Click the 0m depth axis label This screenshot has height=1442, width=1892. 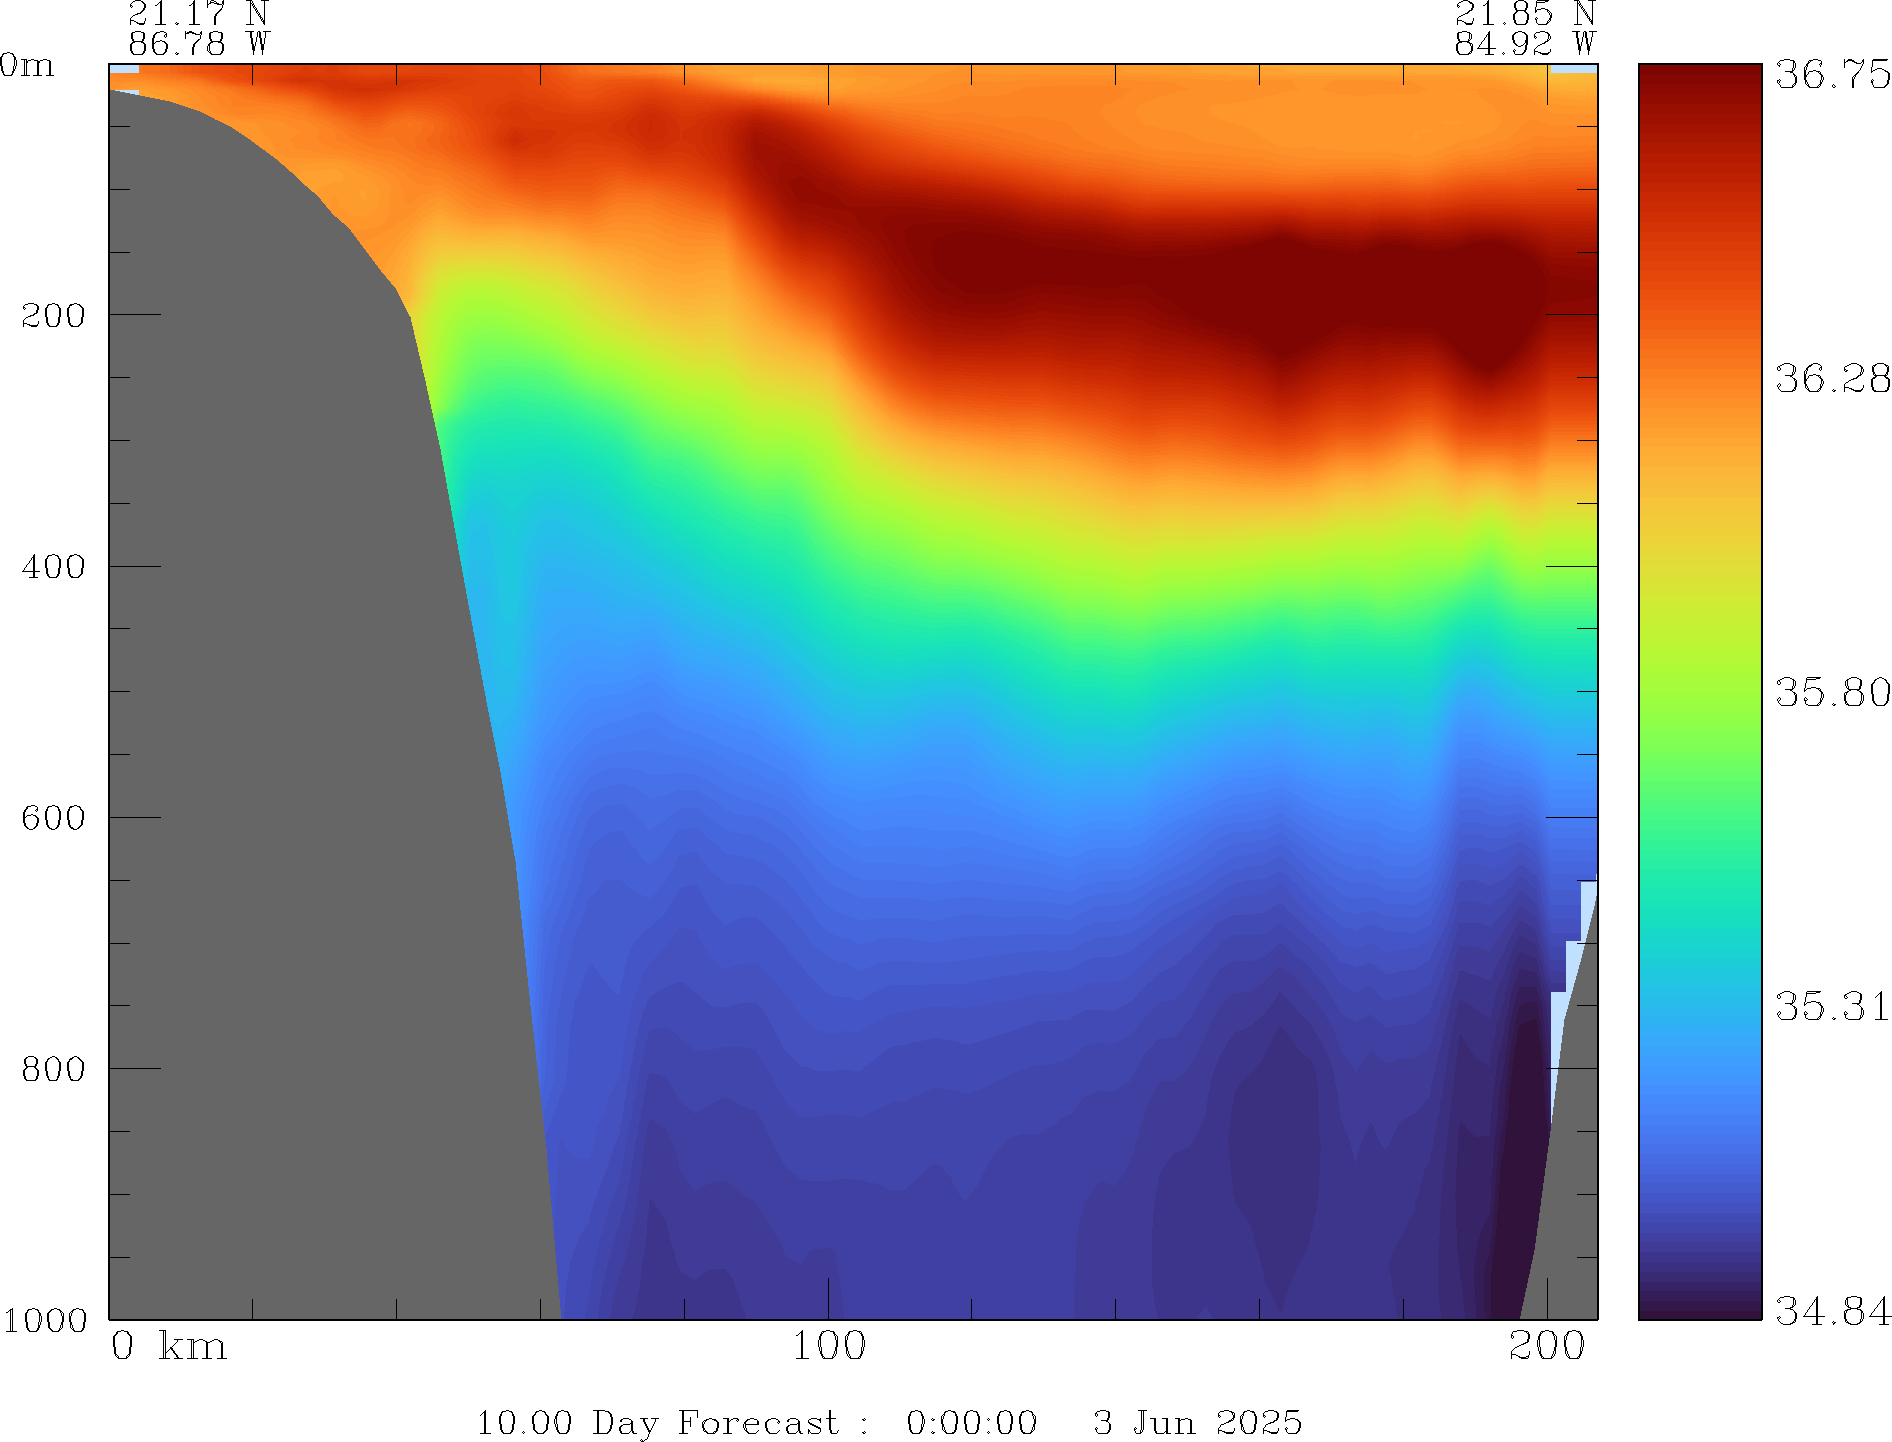click(27, 66)
